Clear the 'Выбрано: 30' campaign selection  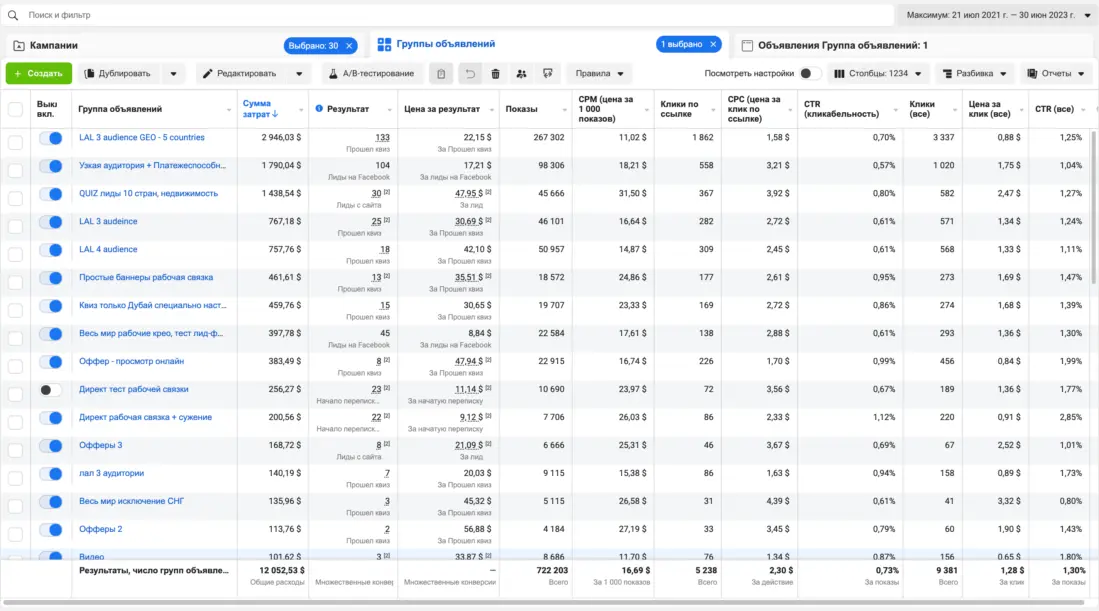coord(349,46)
